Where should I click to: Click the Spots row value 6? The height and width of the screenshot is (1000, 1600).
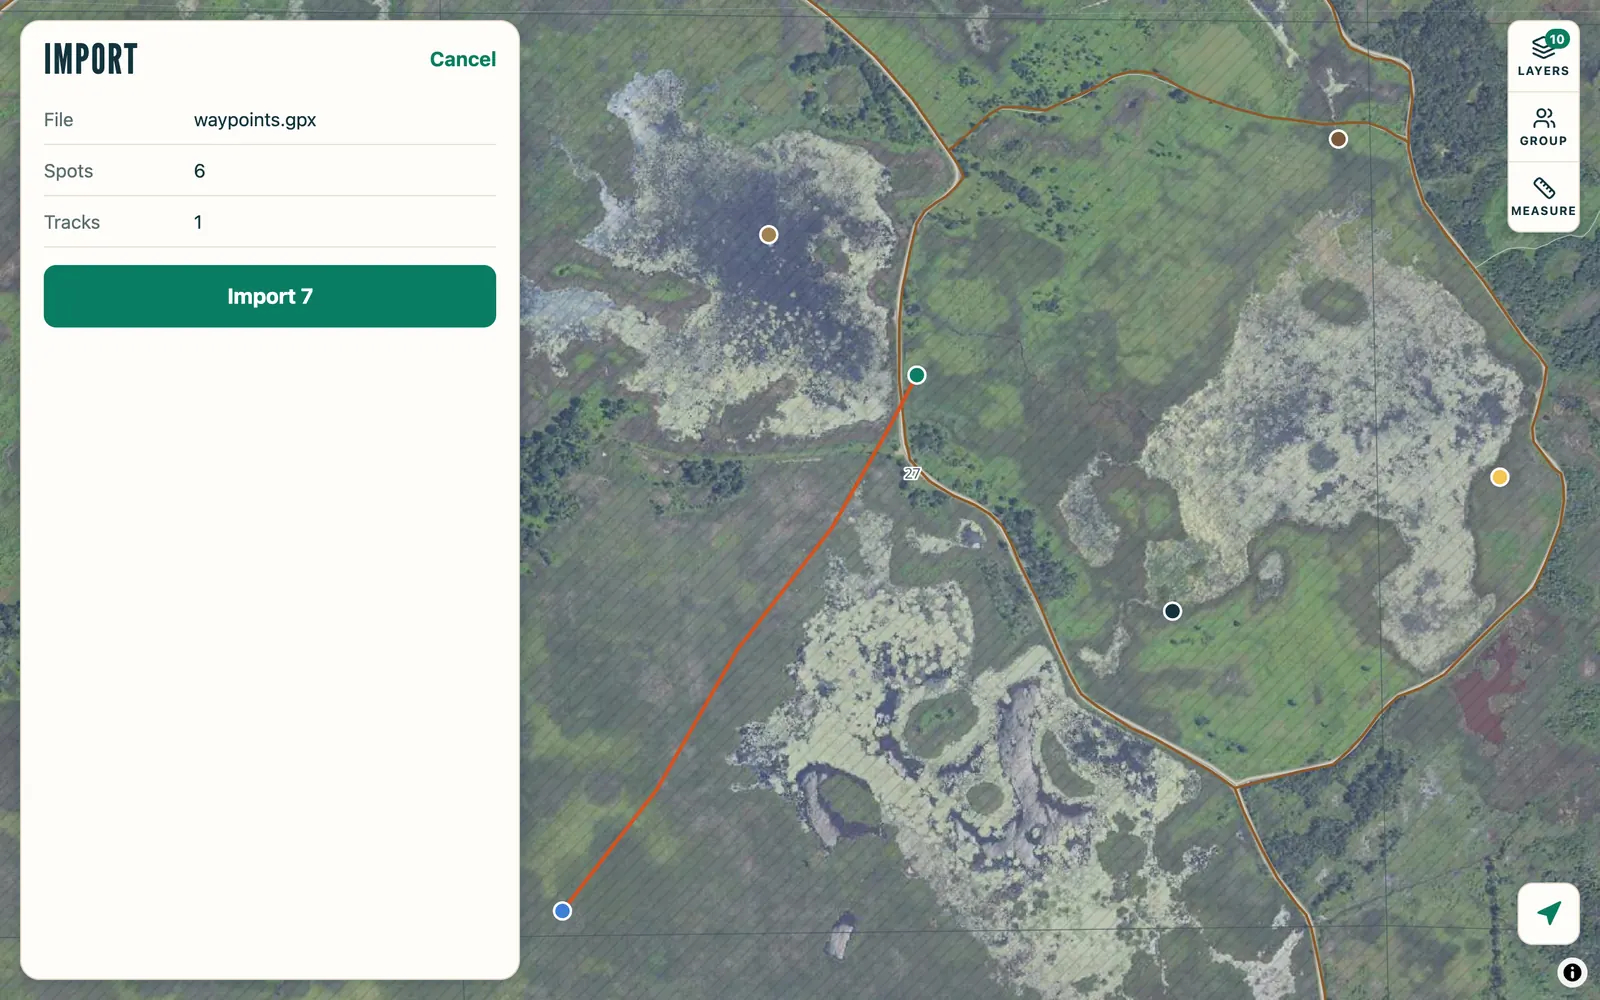tap(199, 171)
